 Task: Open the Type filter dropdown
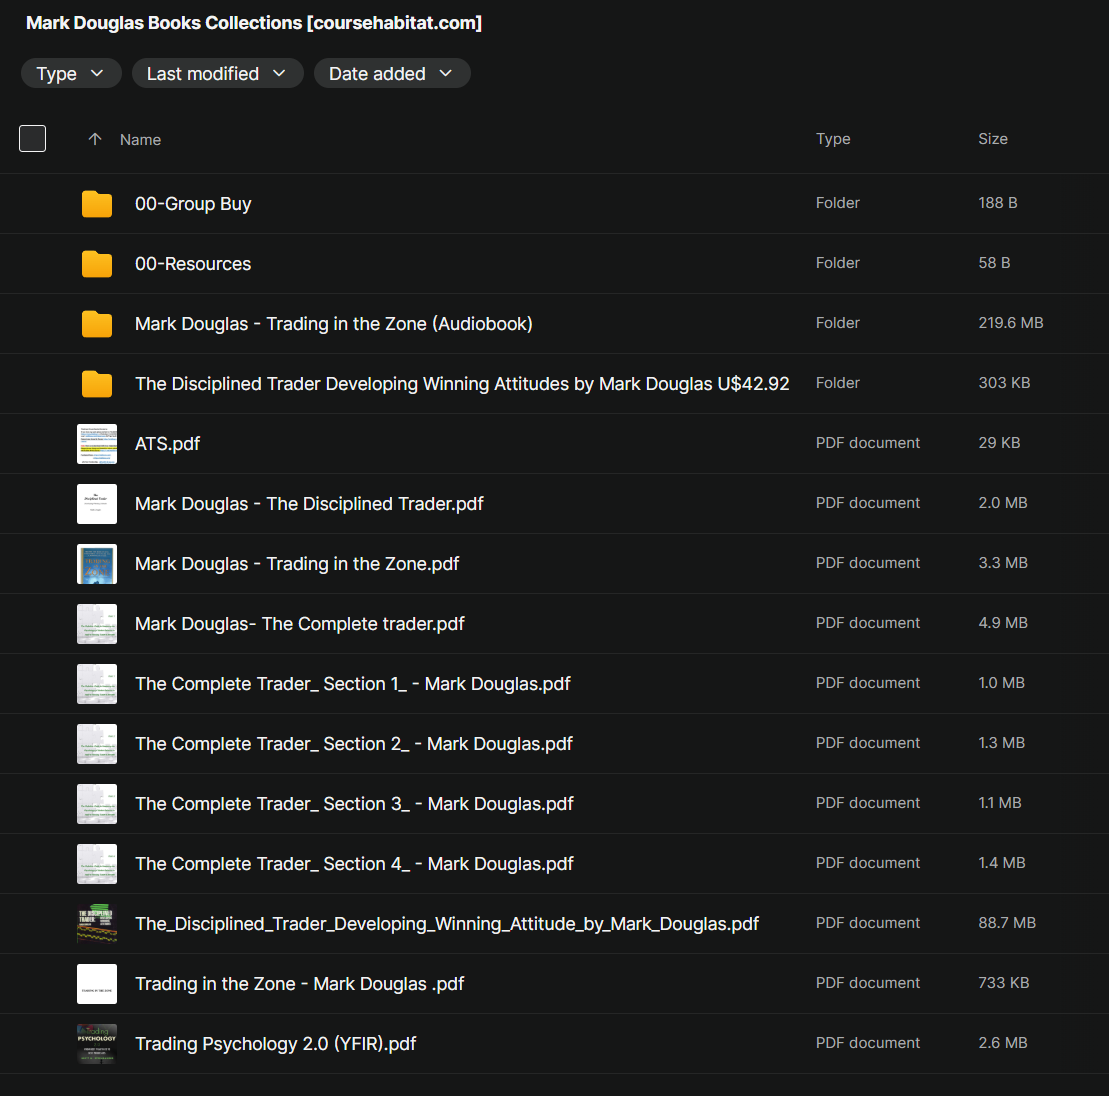point(71,74)
